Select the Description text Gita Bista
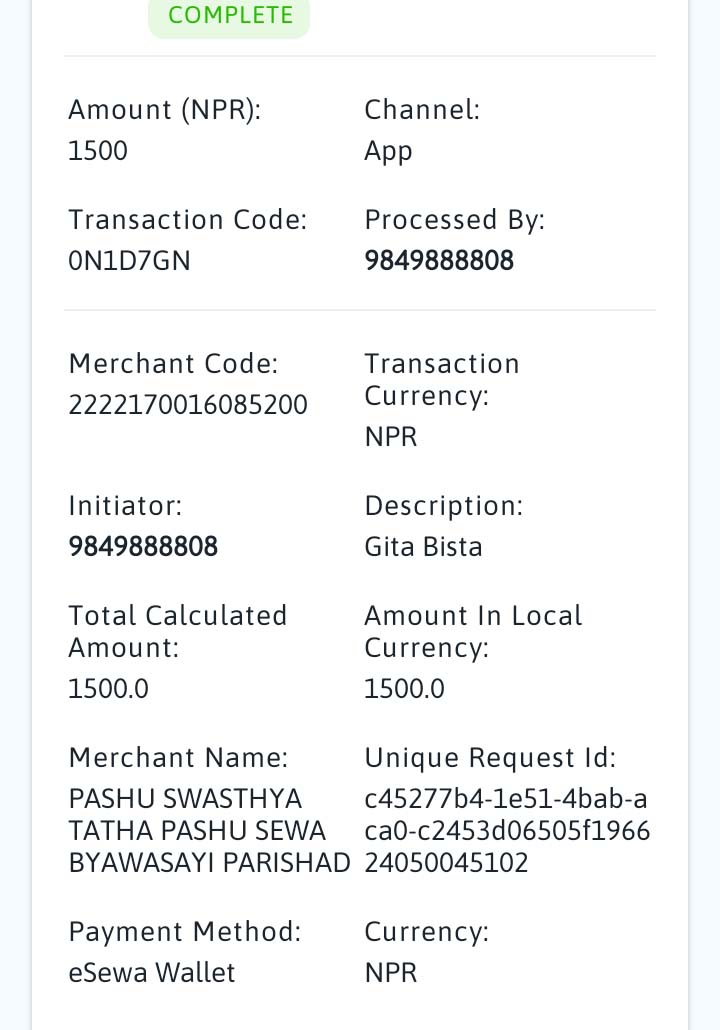 [424, 547]
